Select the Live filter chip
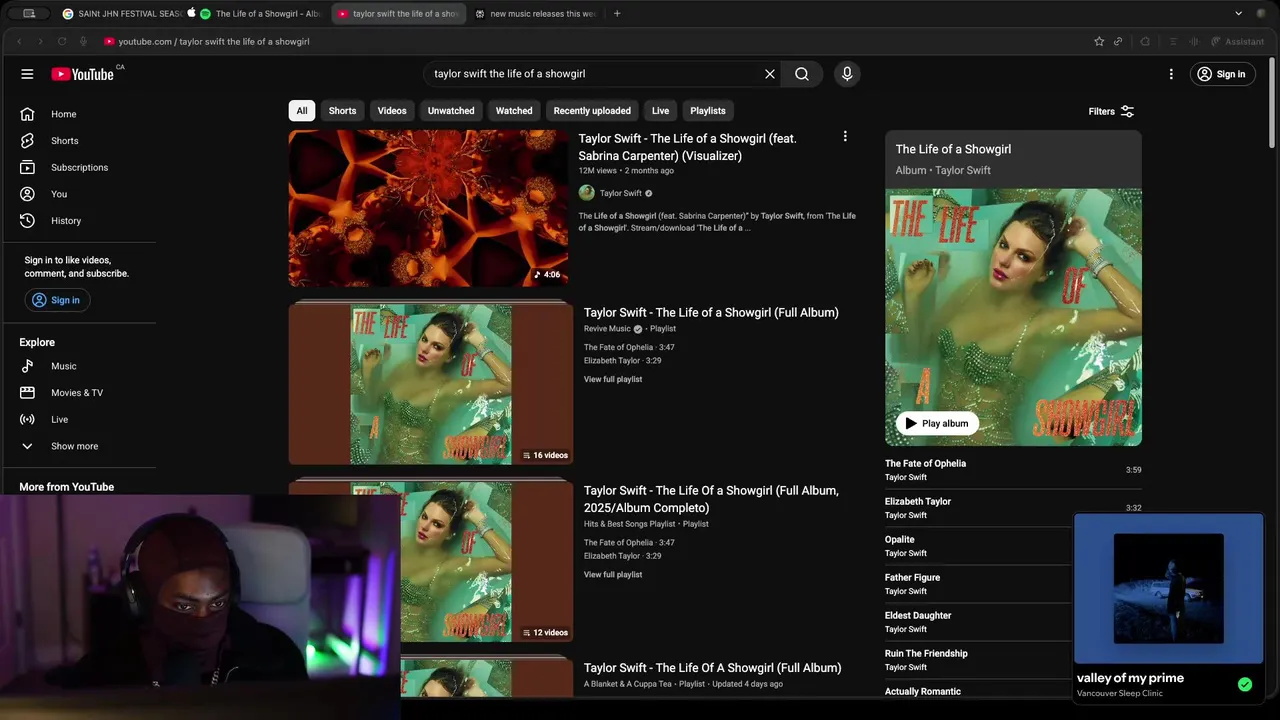 pyautogui.click(x=660, y=111)
